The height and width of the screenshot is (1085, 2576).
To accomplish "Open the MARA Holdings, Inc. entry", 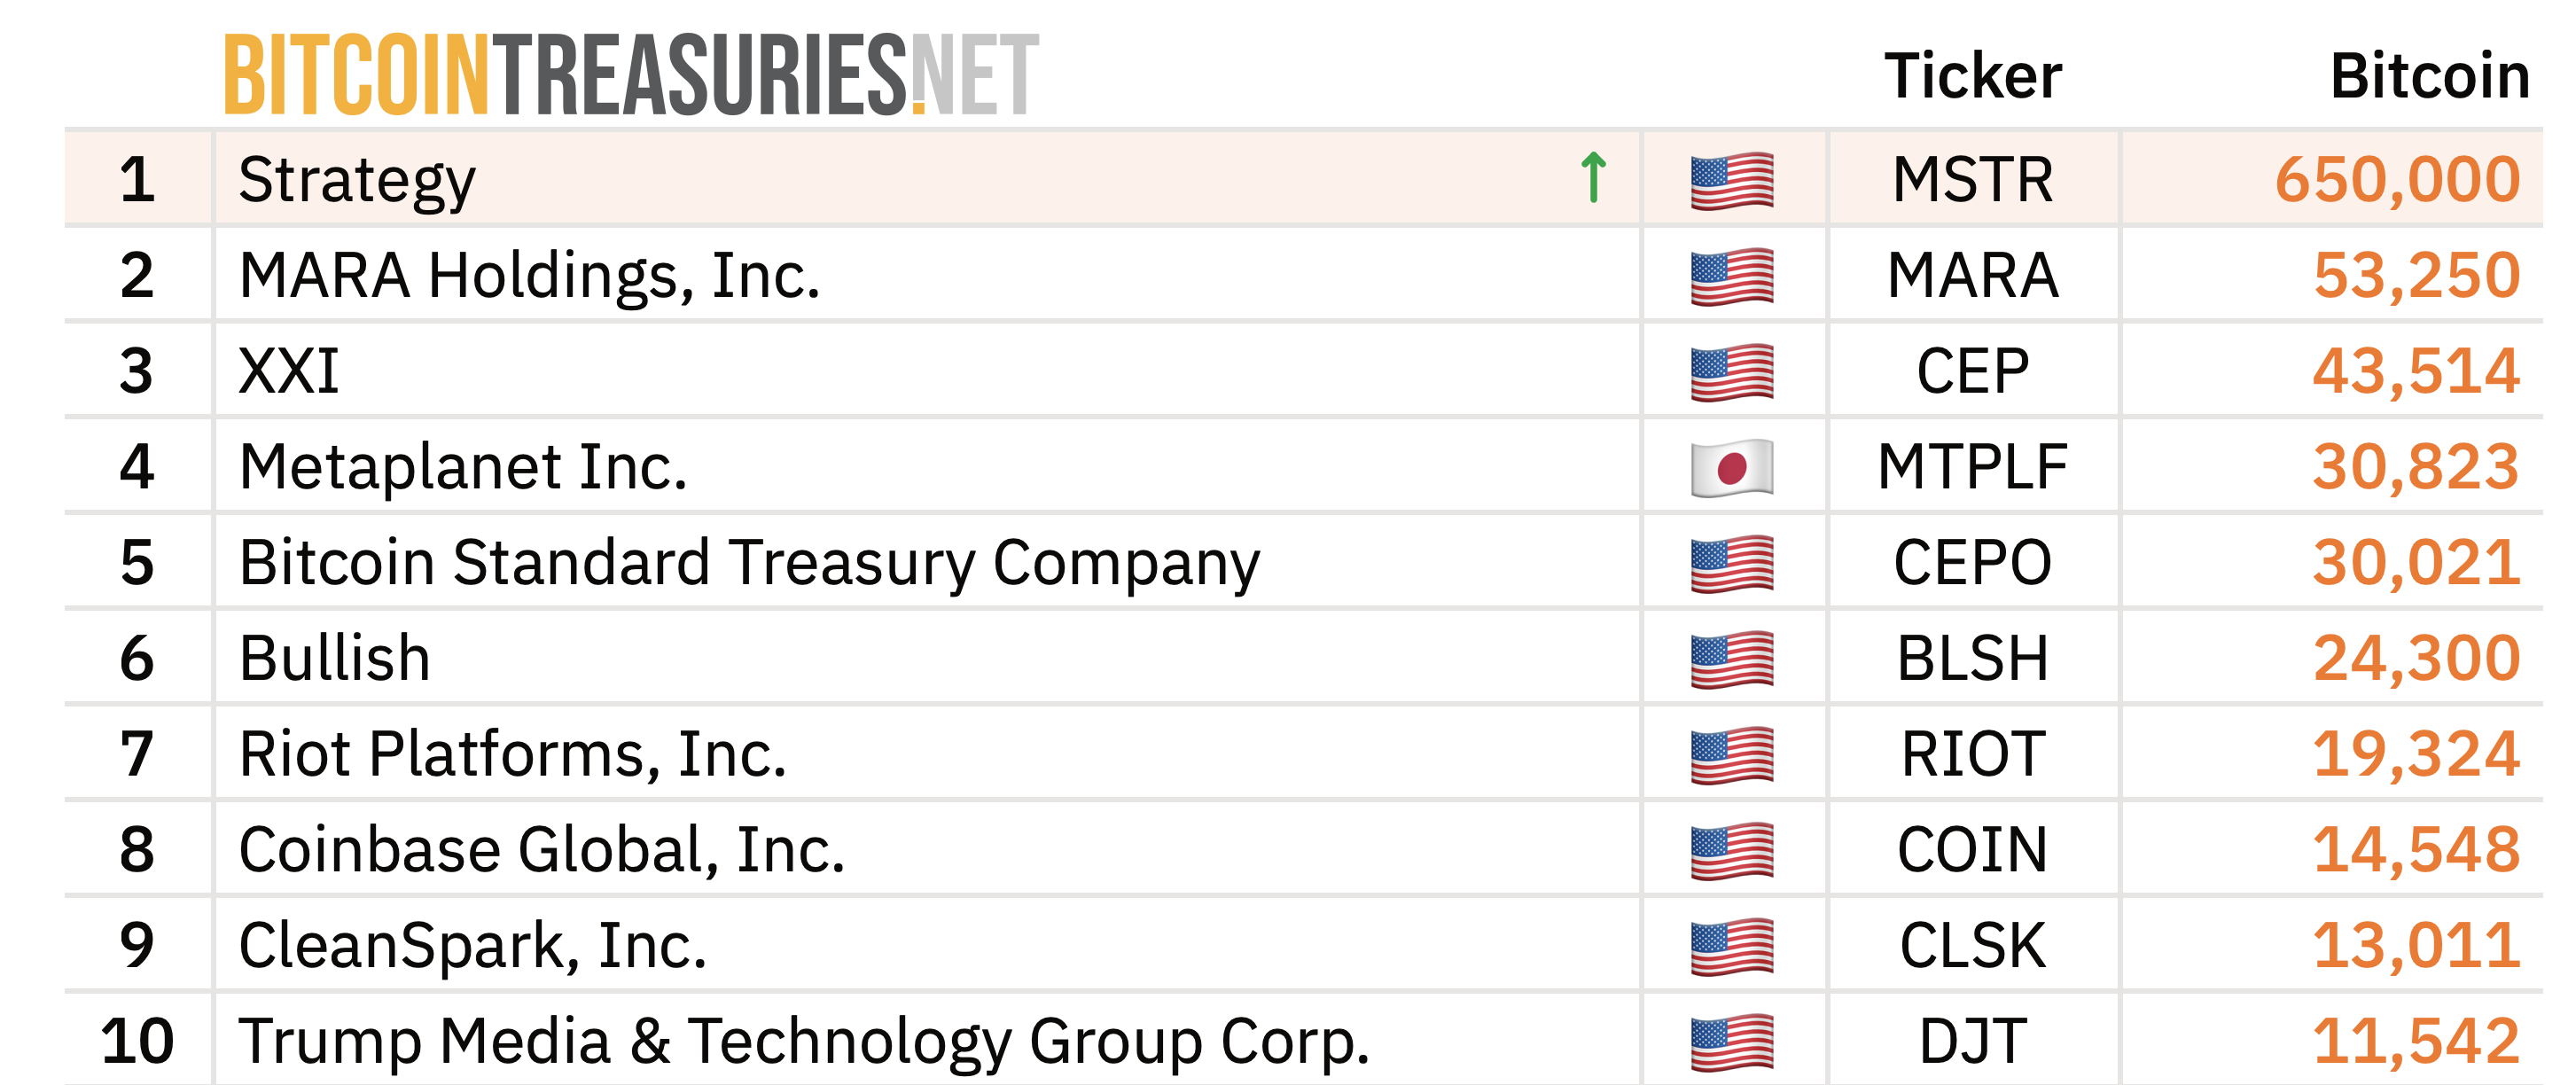I will point(529,276).
